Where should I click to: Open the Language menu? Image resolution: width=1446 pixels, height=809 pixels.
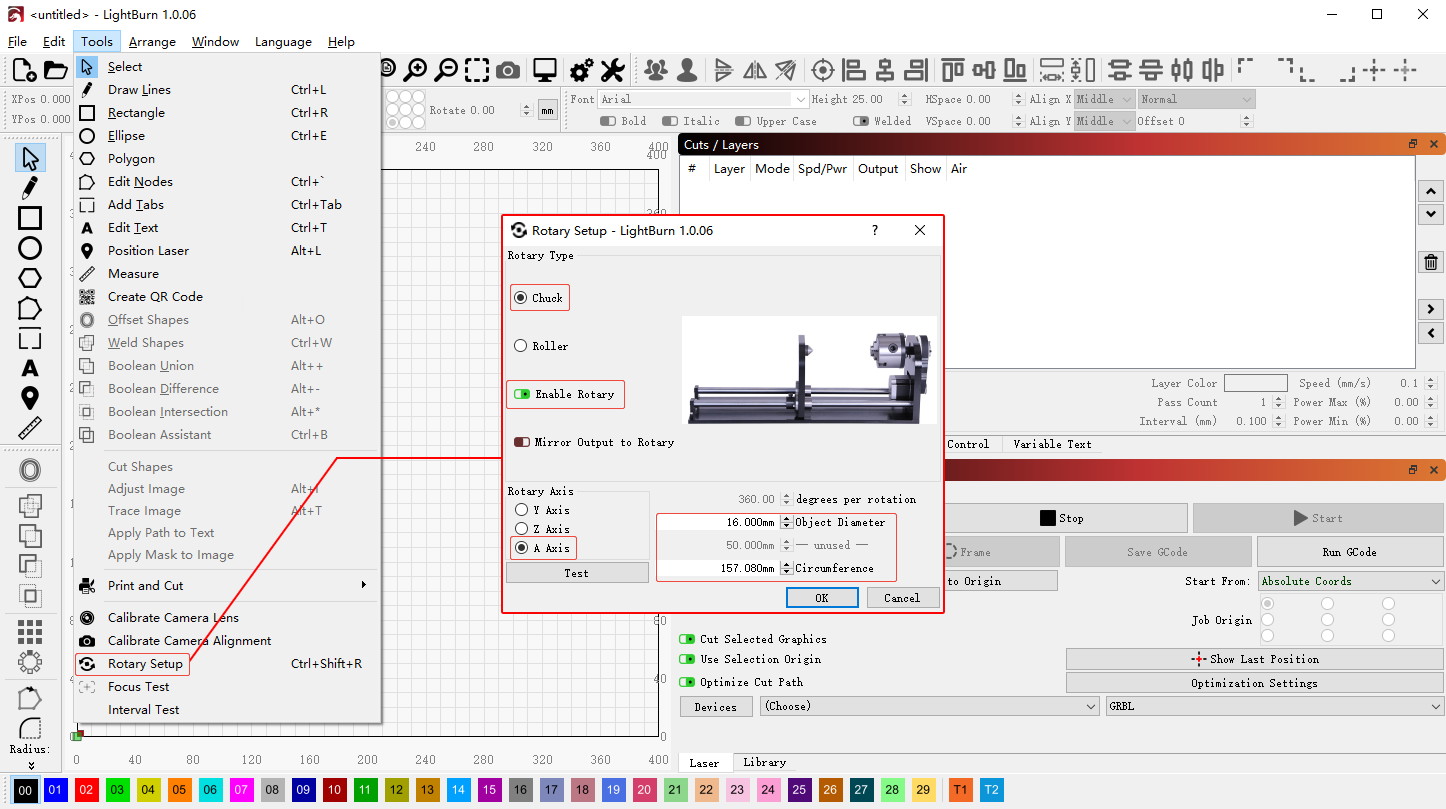[283, 42]
